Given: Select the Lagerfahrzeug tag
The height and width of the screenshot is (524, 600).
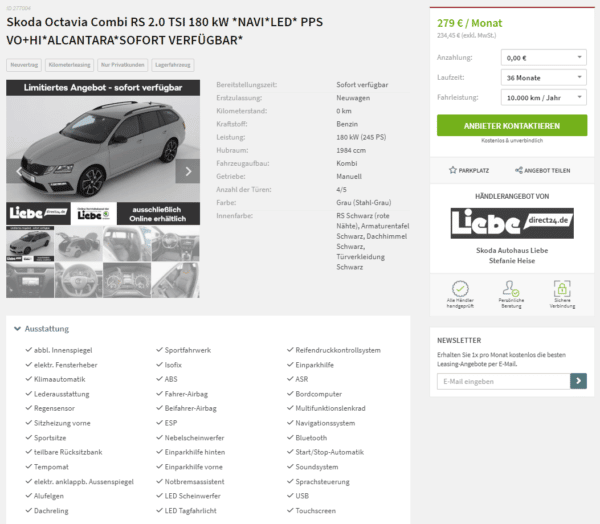Looking at the screenshot, I should 173,65.
